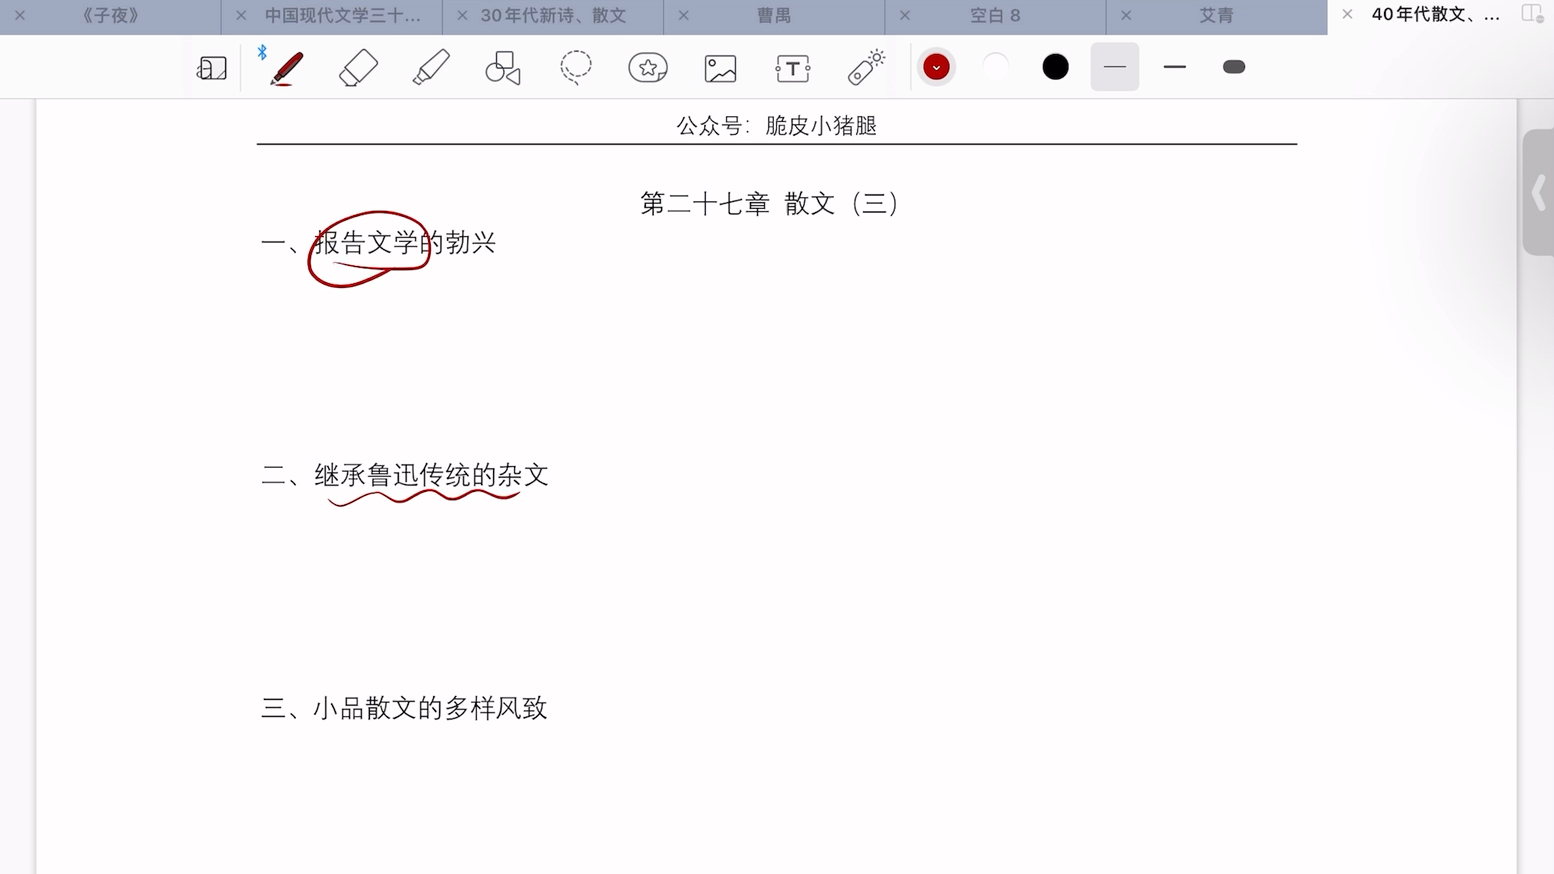Close the 中国现代文学三十 tab

pos(241,16)
